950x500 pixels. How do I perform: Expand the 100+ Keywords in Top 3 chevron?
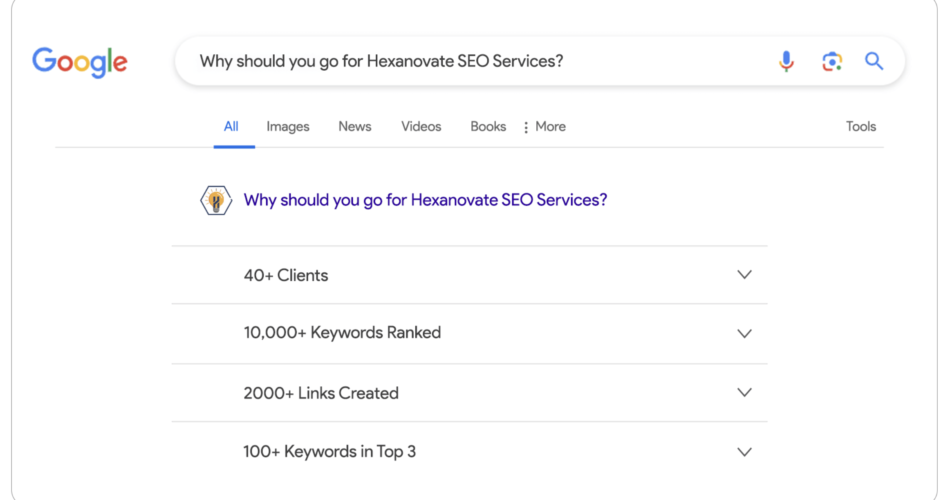click(744, 452)
